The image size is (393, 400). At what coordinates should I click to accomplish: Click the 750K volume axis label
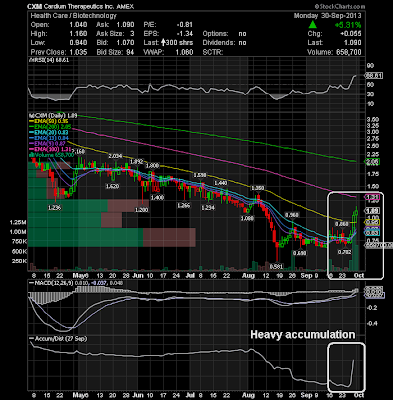click(19, 241)
